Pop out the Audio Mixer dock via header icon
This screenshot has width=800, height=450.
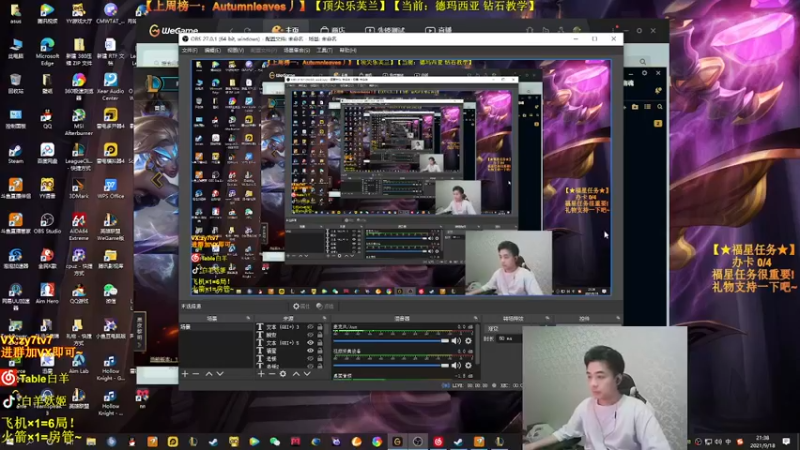(476, 318)
